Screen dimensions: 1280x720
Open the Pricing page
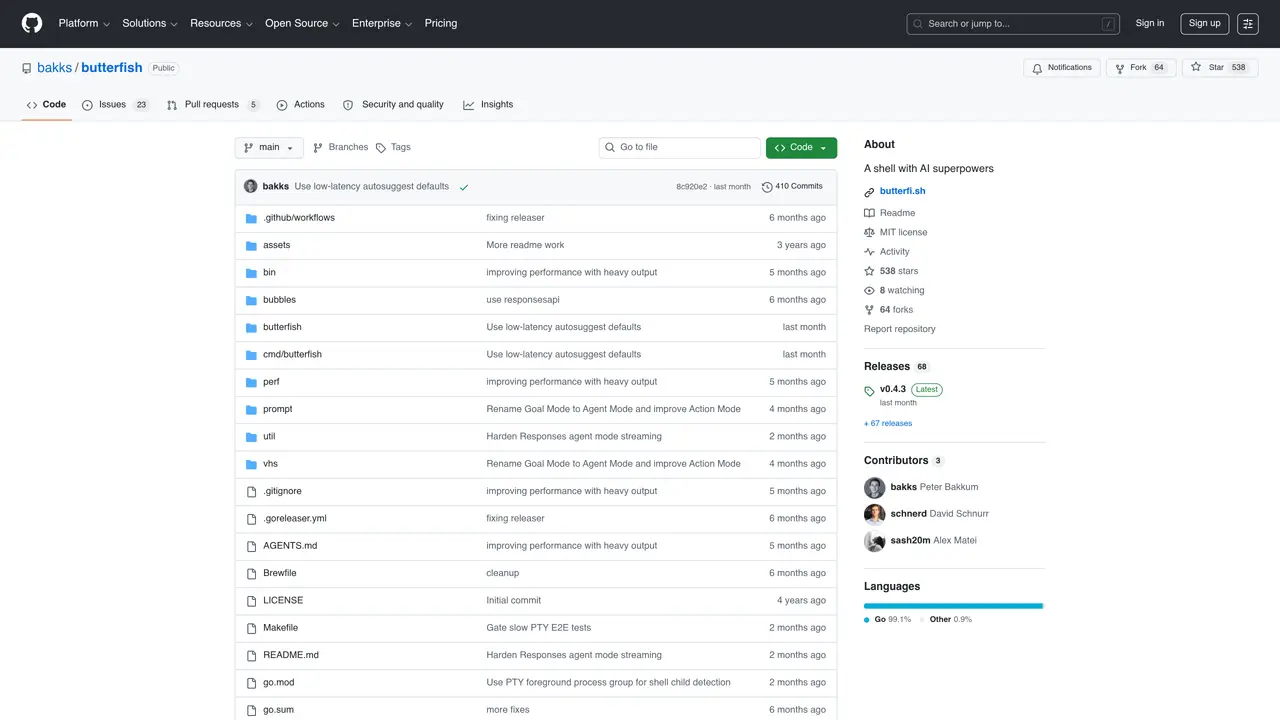coord(441,23)
